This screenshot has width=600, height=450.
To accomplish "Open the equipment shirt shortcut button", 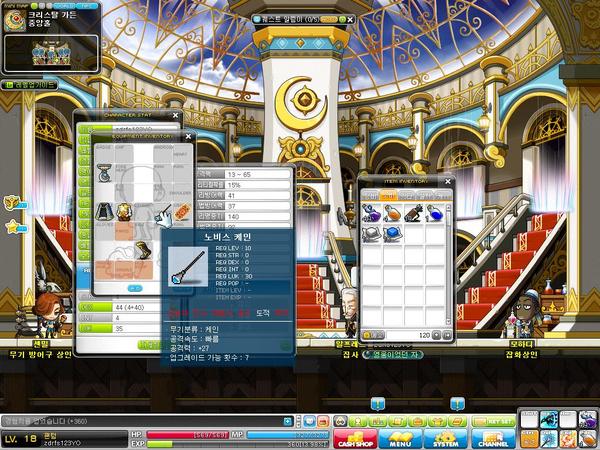I will (x=437, y=421).
